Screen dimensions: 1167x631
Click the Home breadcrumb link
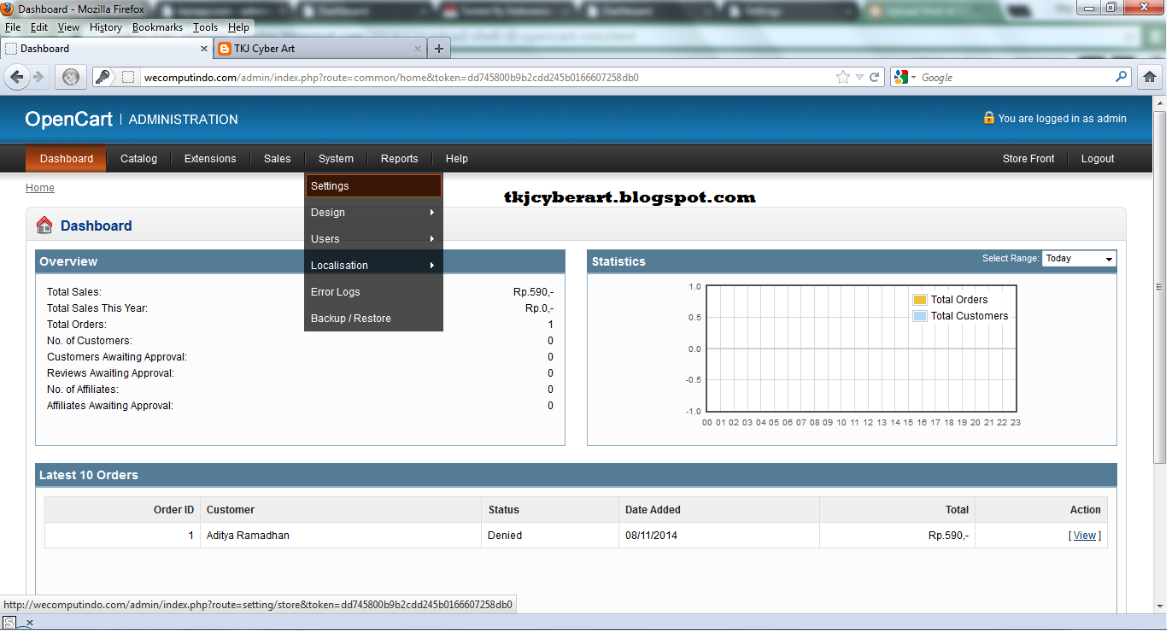(x=40, y=188)
